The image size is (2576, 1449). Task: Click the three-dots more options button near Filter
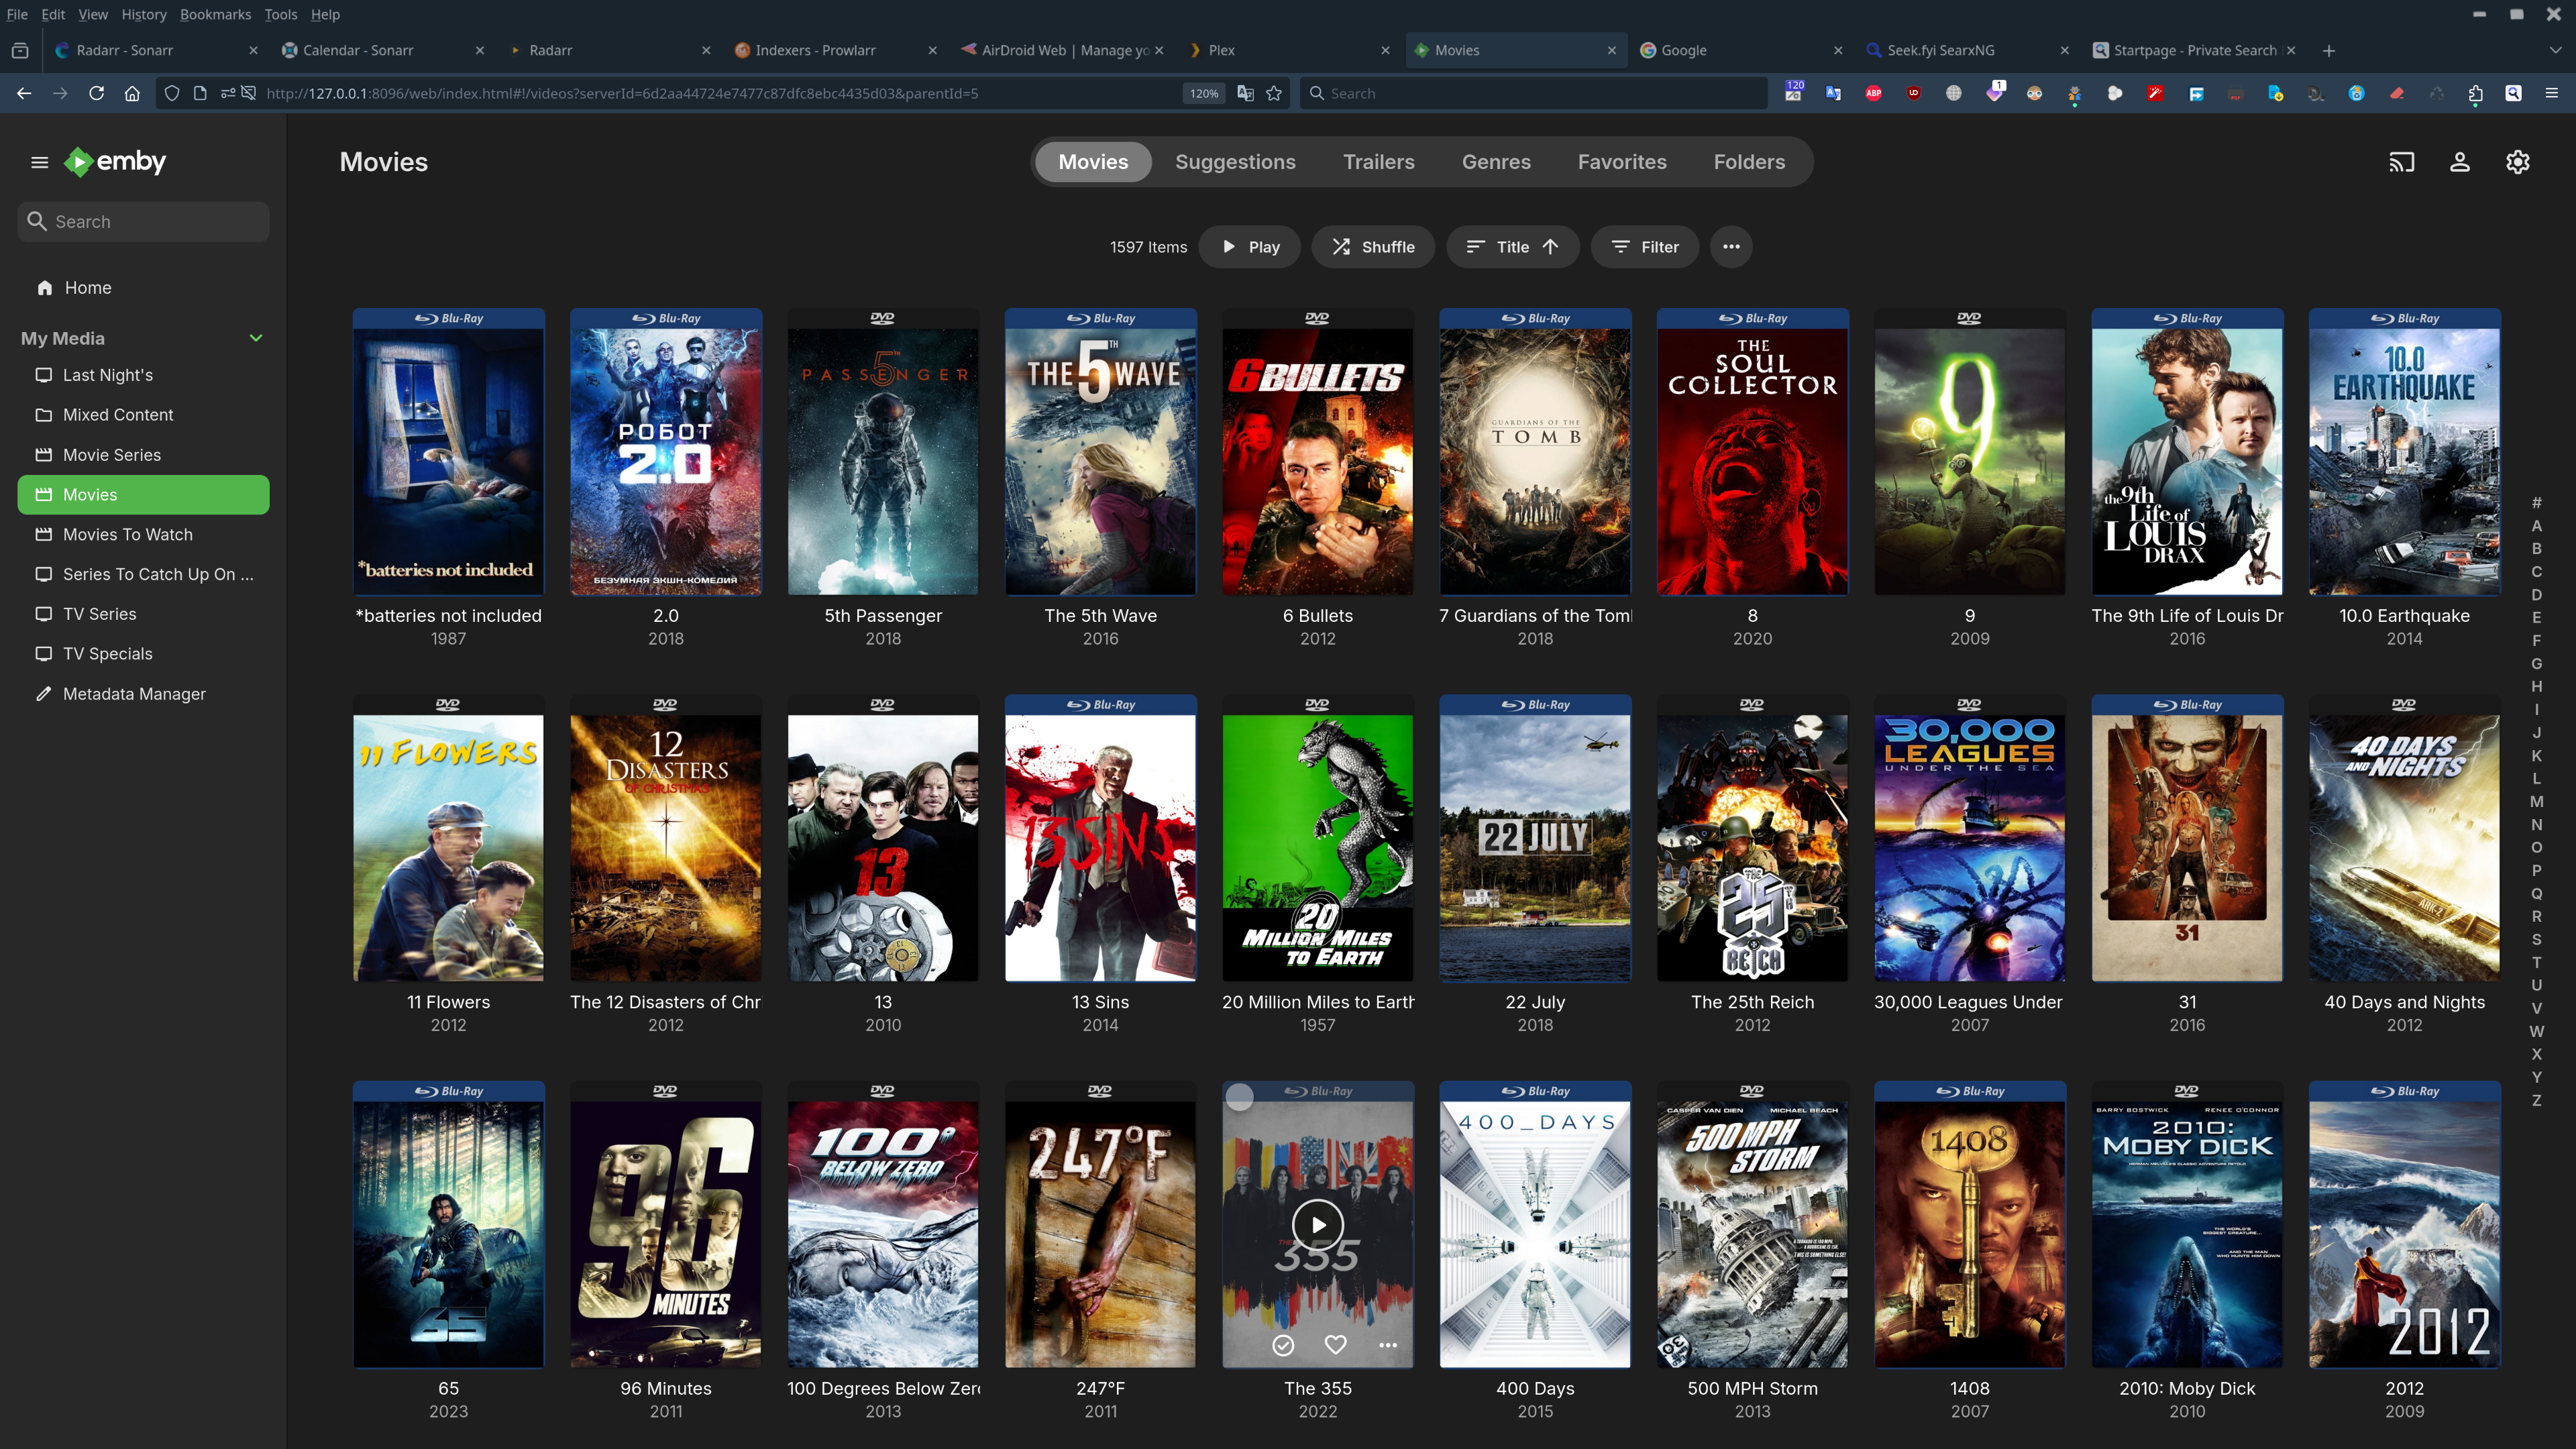[x=1731, y=247]
